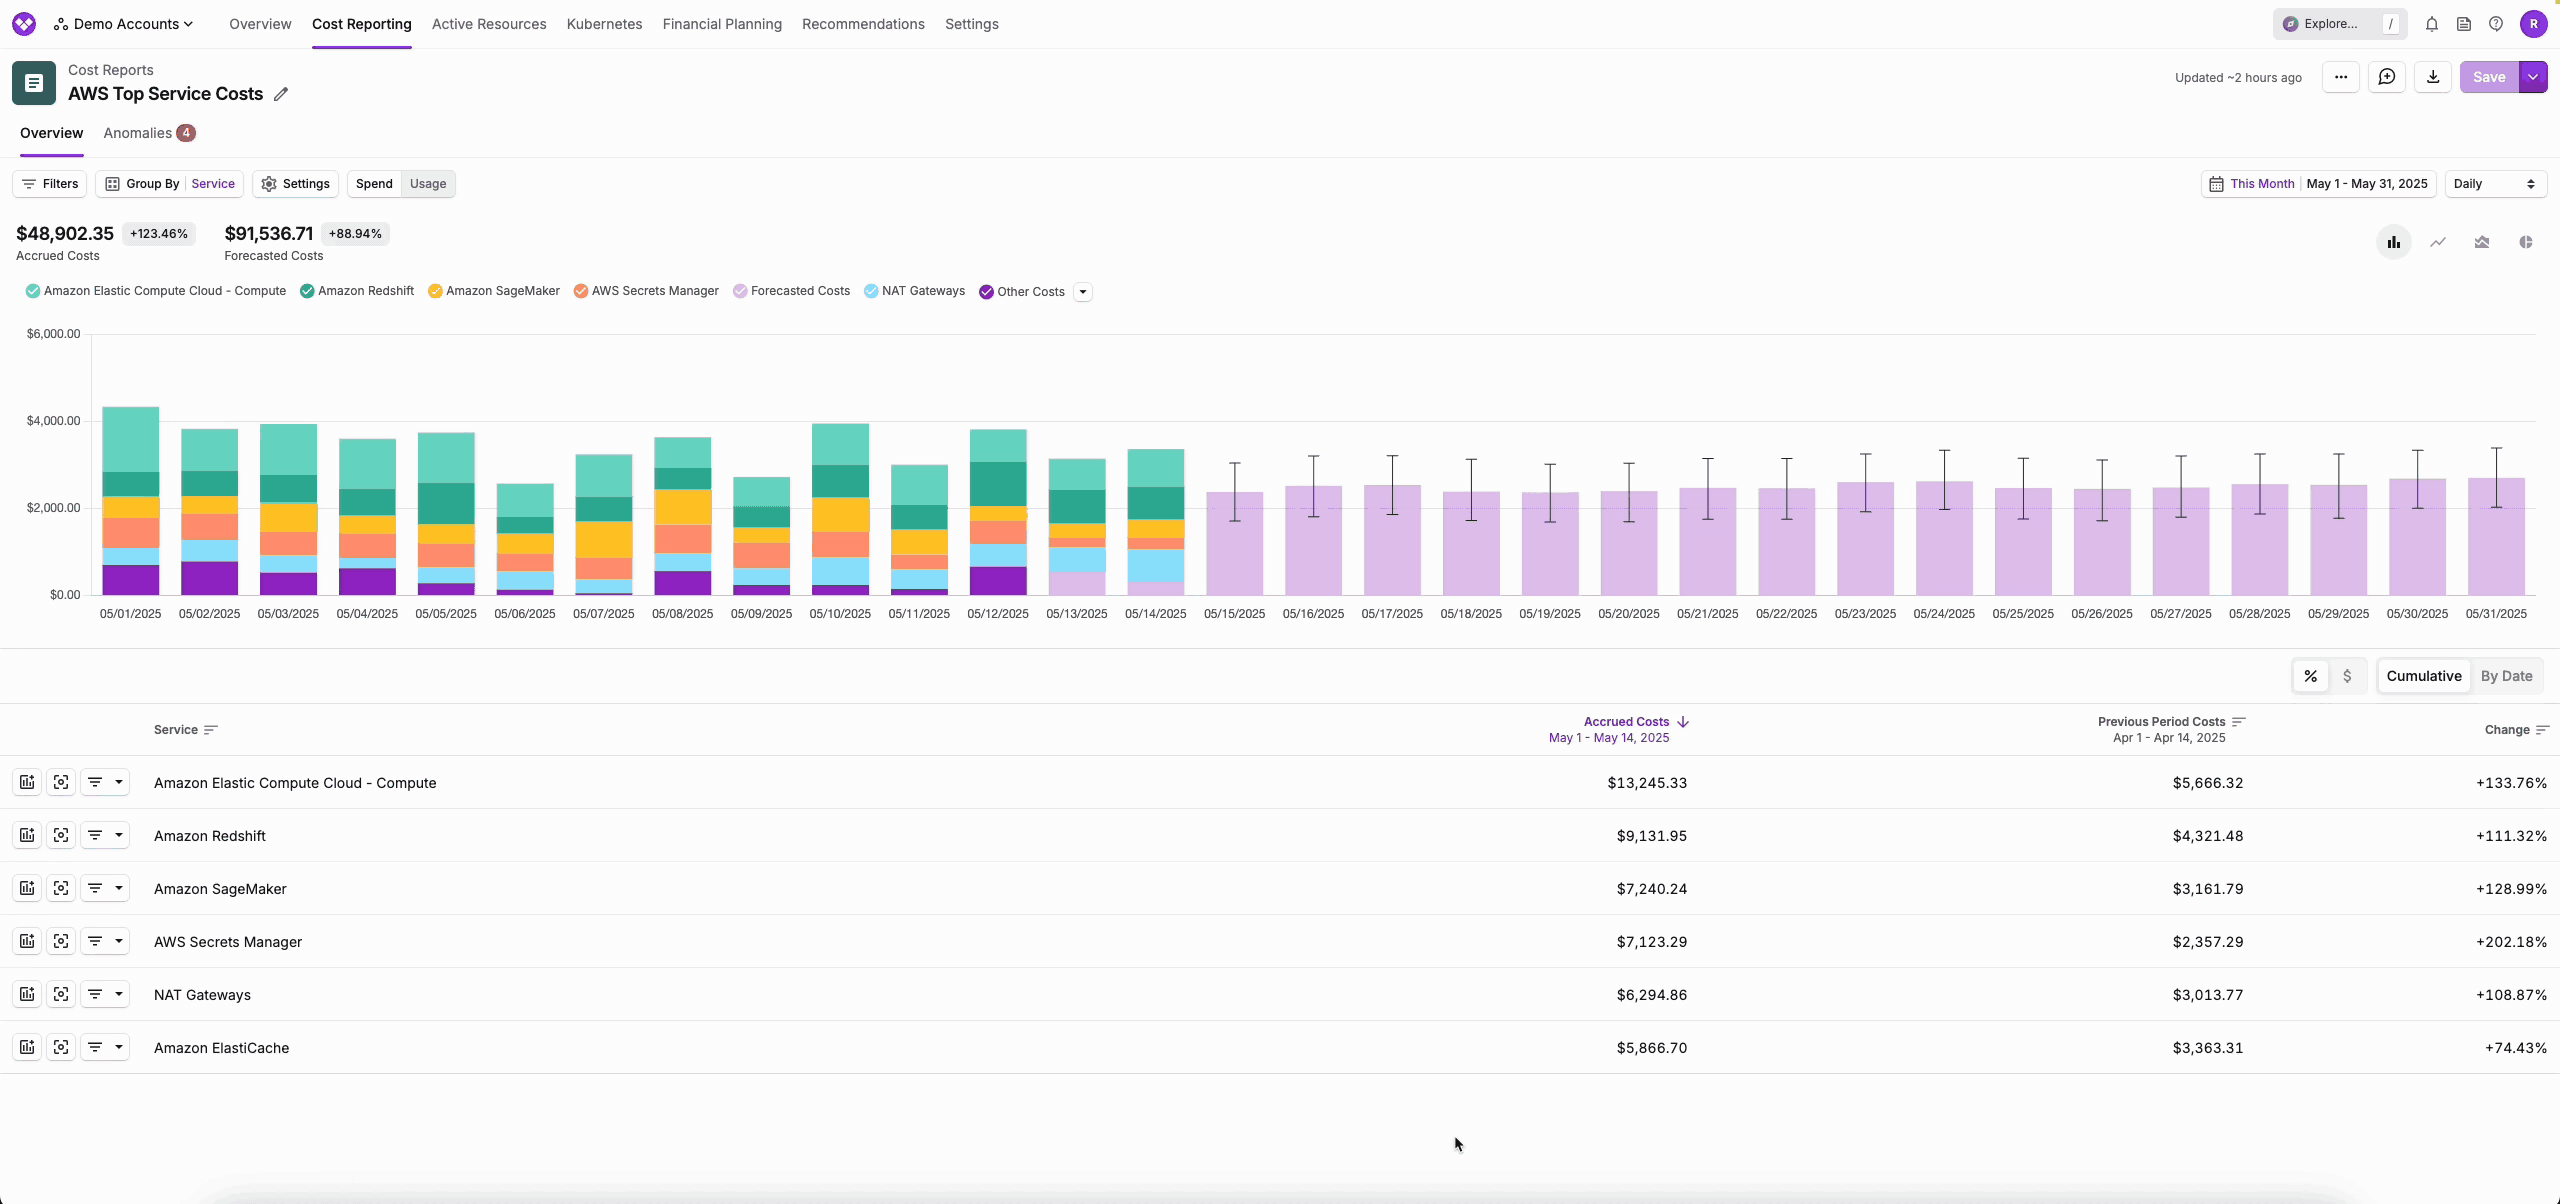This screenshot has height=1204, width=2560.
Task: Open chart icon for AWS Secrets Manager row
Action: pyautogui.click(x=27, y=941)
